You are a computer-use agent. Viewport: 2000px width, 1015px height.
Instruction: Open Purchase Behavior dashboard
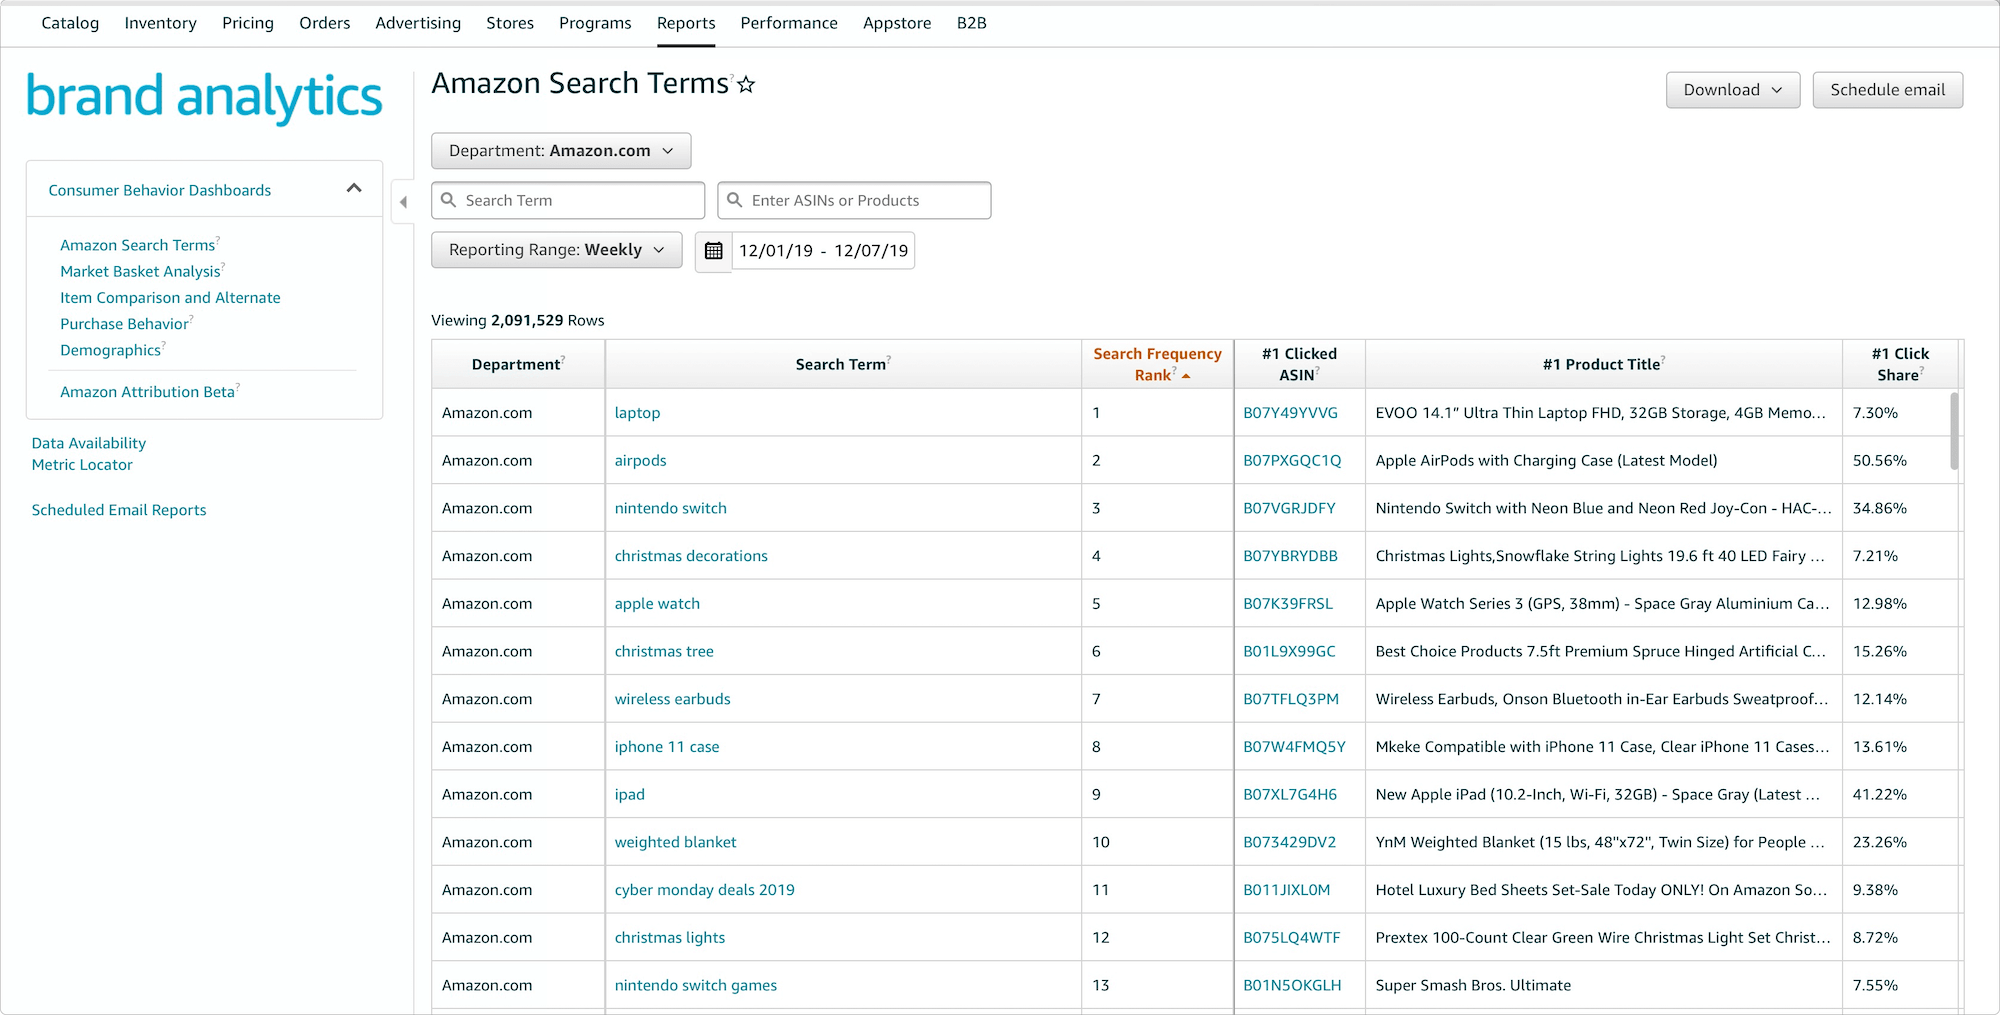pyautogui.click(x=124, y=324)
